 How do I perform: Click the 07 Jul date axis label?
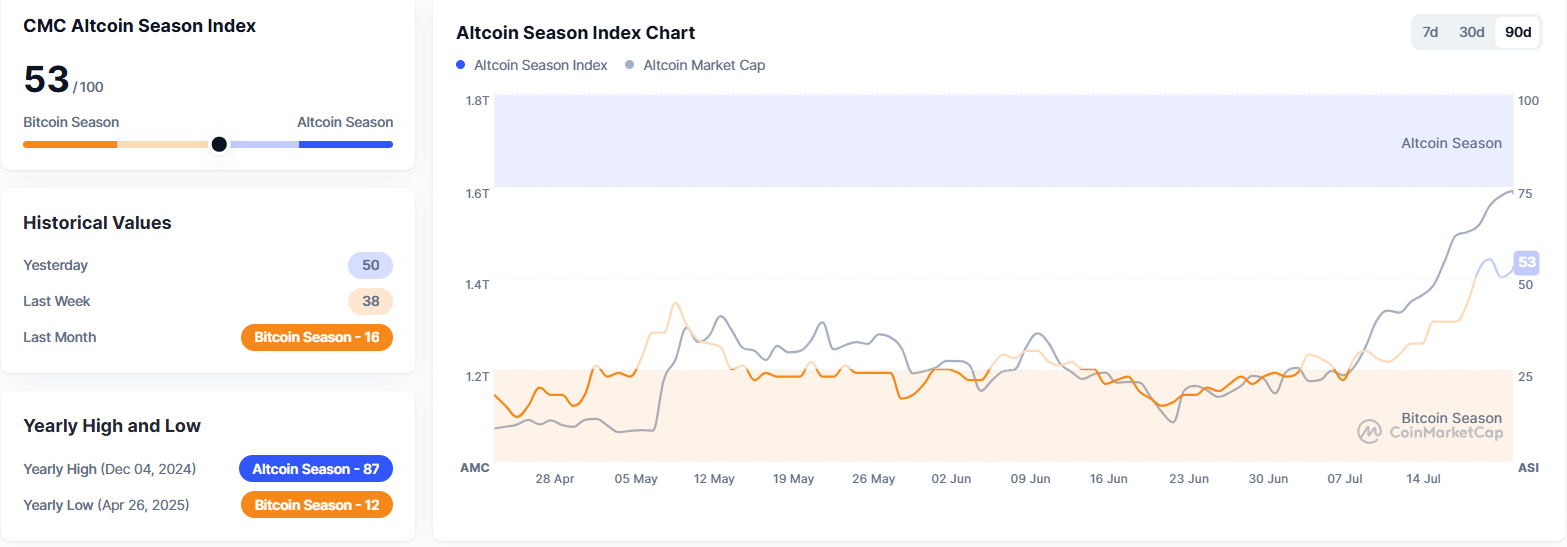1347,479
